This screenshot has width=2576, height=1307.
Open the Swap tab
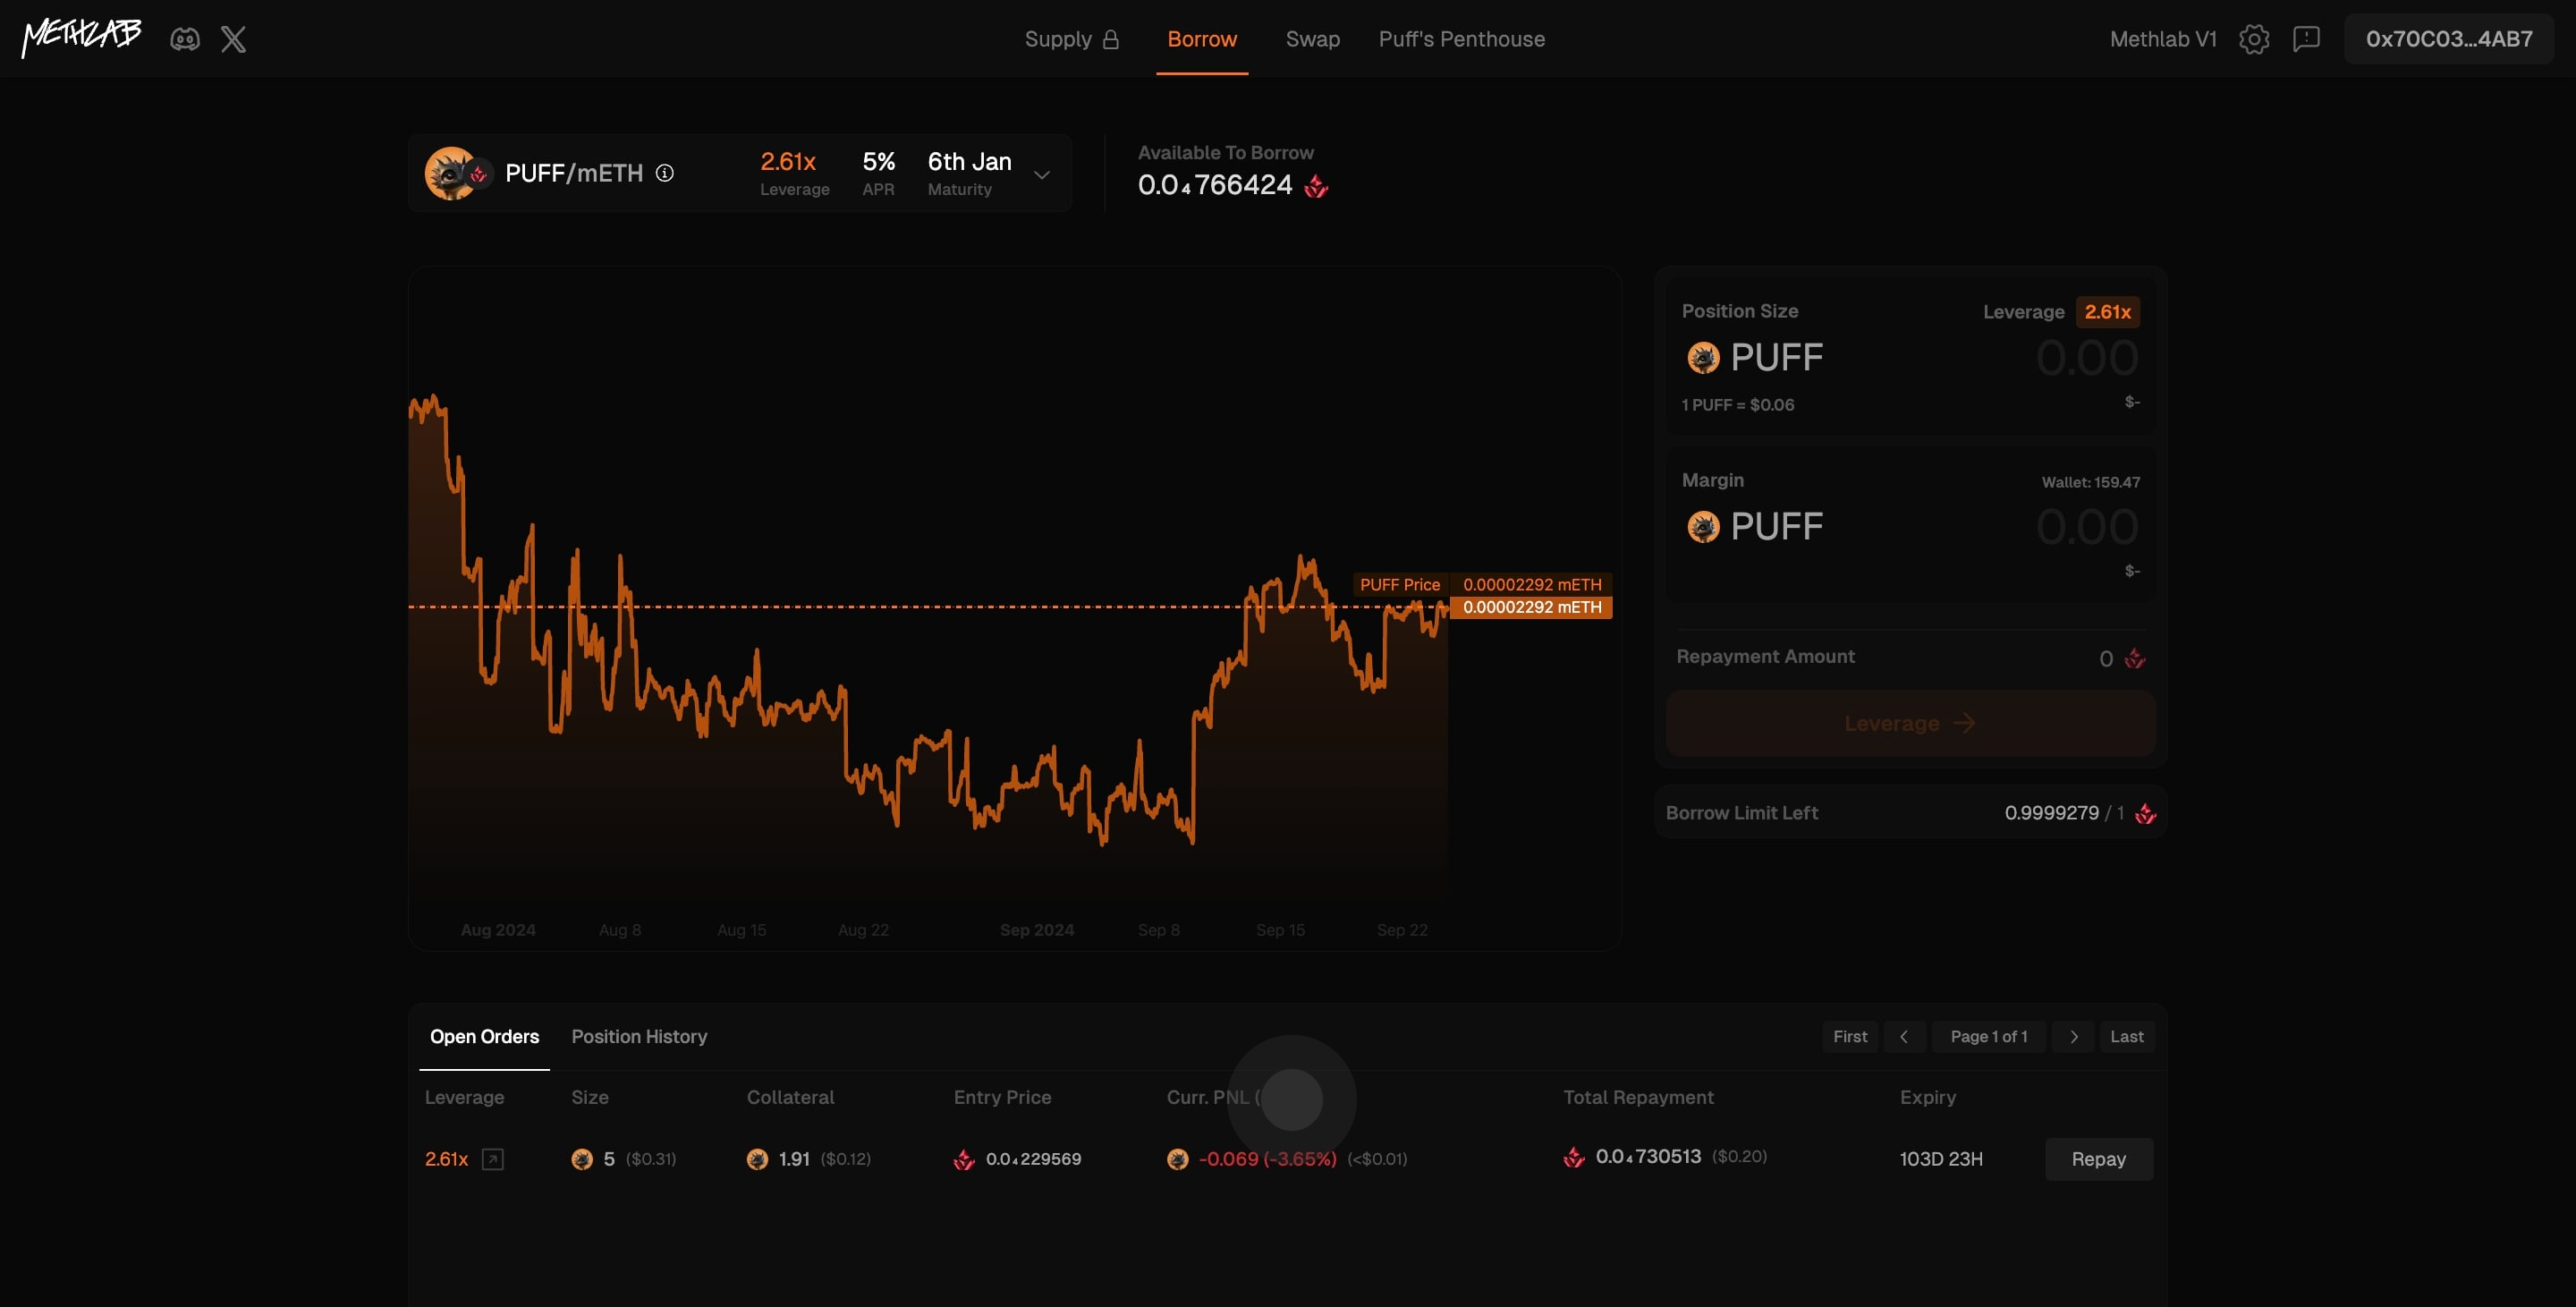click(x=1312, y=39)
